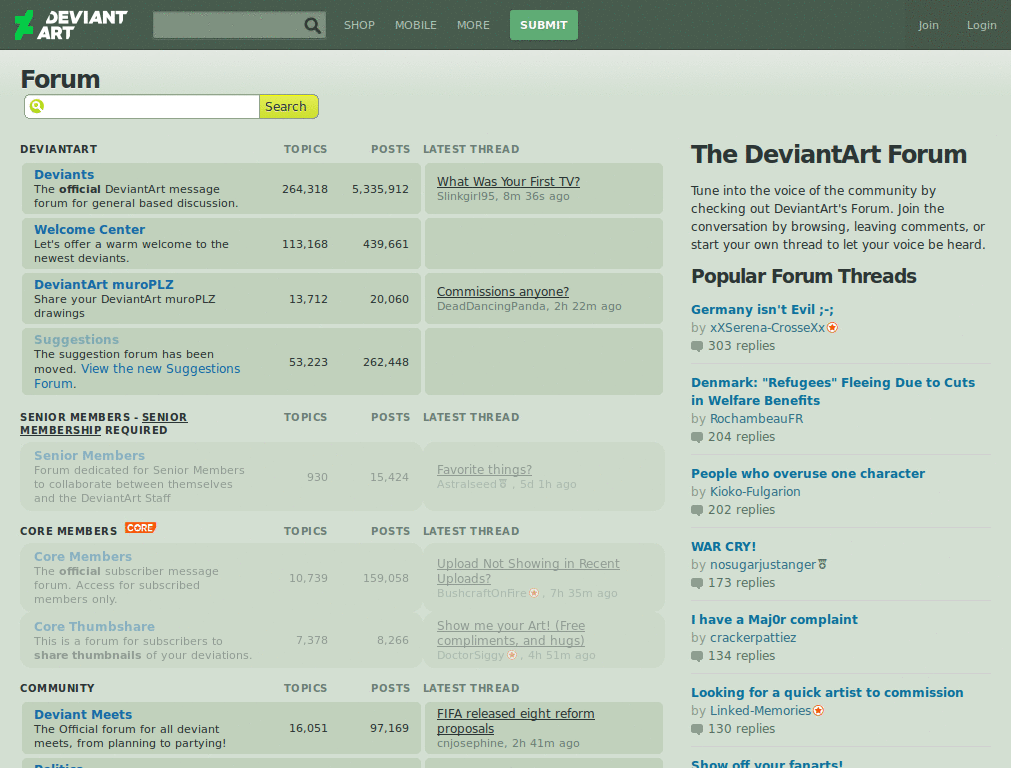Open the MORE navigation dropdown
The height and width of the screenshot is (768, 1024).
pos(473,25)
